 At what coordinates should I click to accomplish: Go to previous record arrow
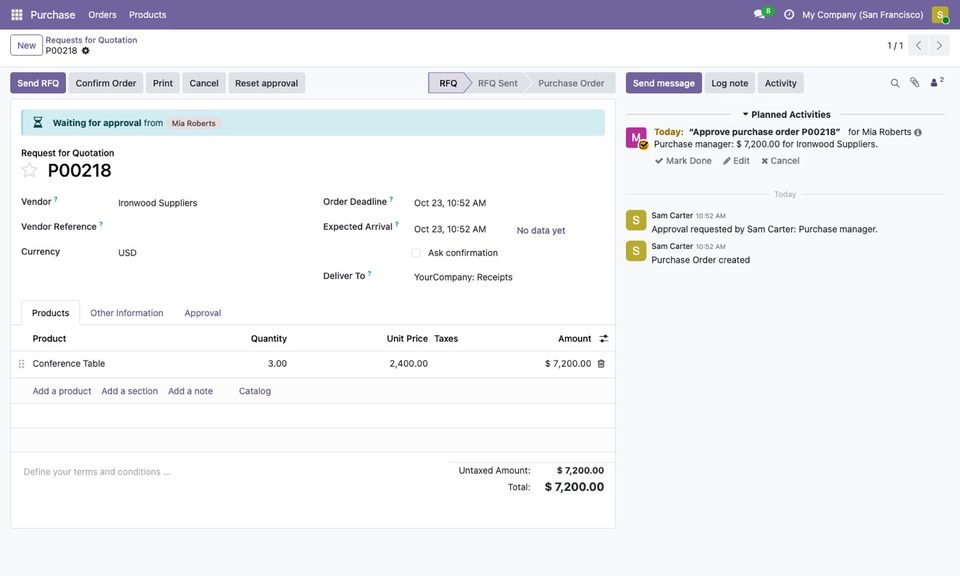918,45
